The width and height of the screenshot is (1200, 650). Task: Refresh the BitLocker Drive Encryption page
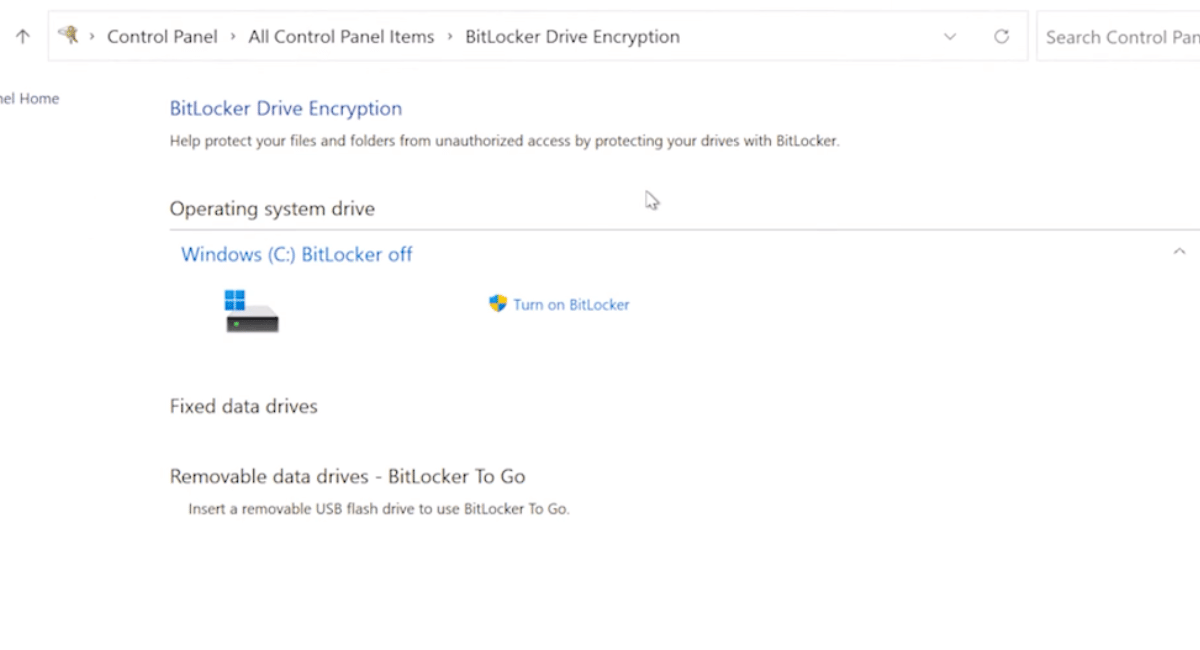pyautogui.click(x=1001, y=37)
